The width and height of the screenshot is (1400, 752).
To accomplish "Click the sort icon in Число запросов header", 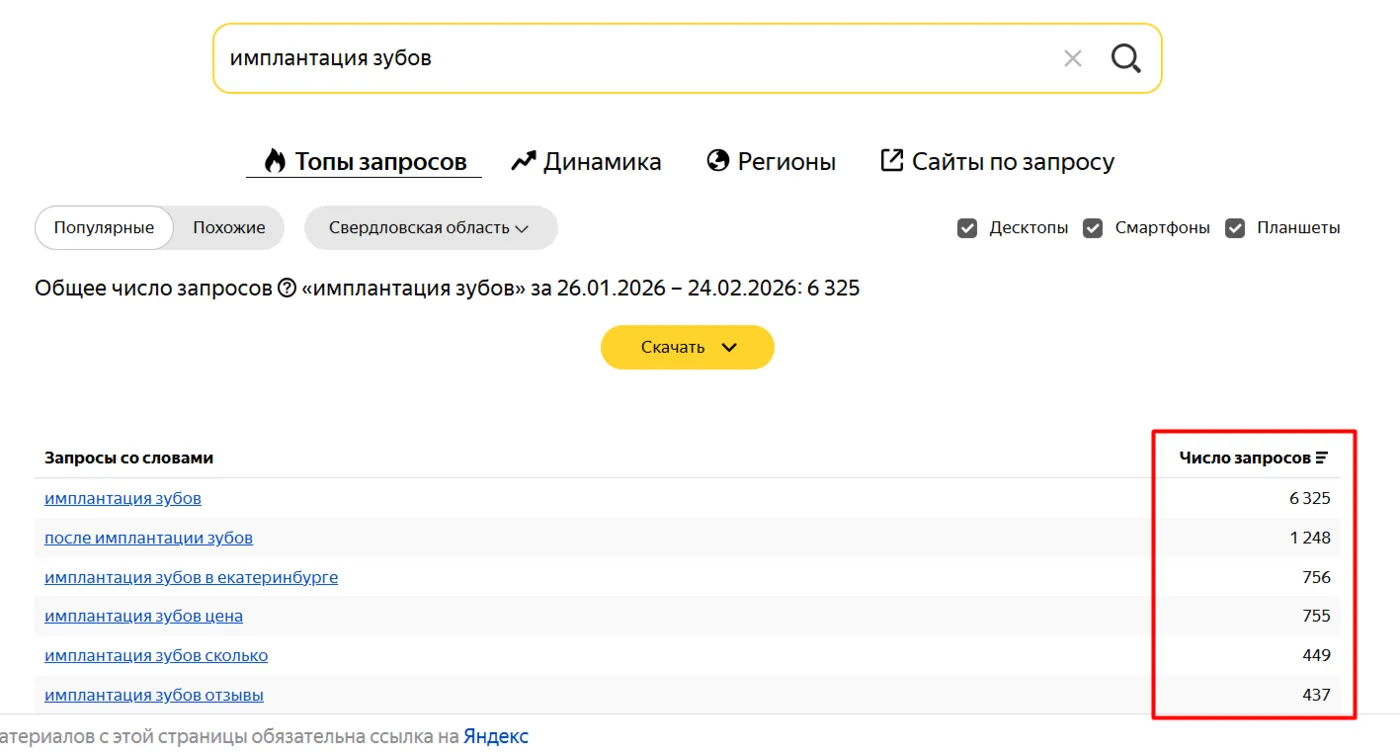I will [1322, 456].
